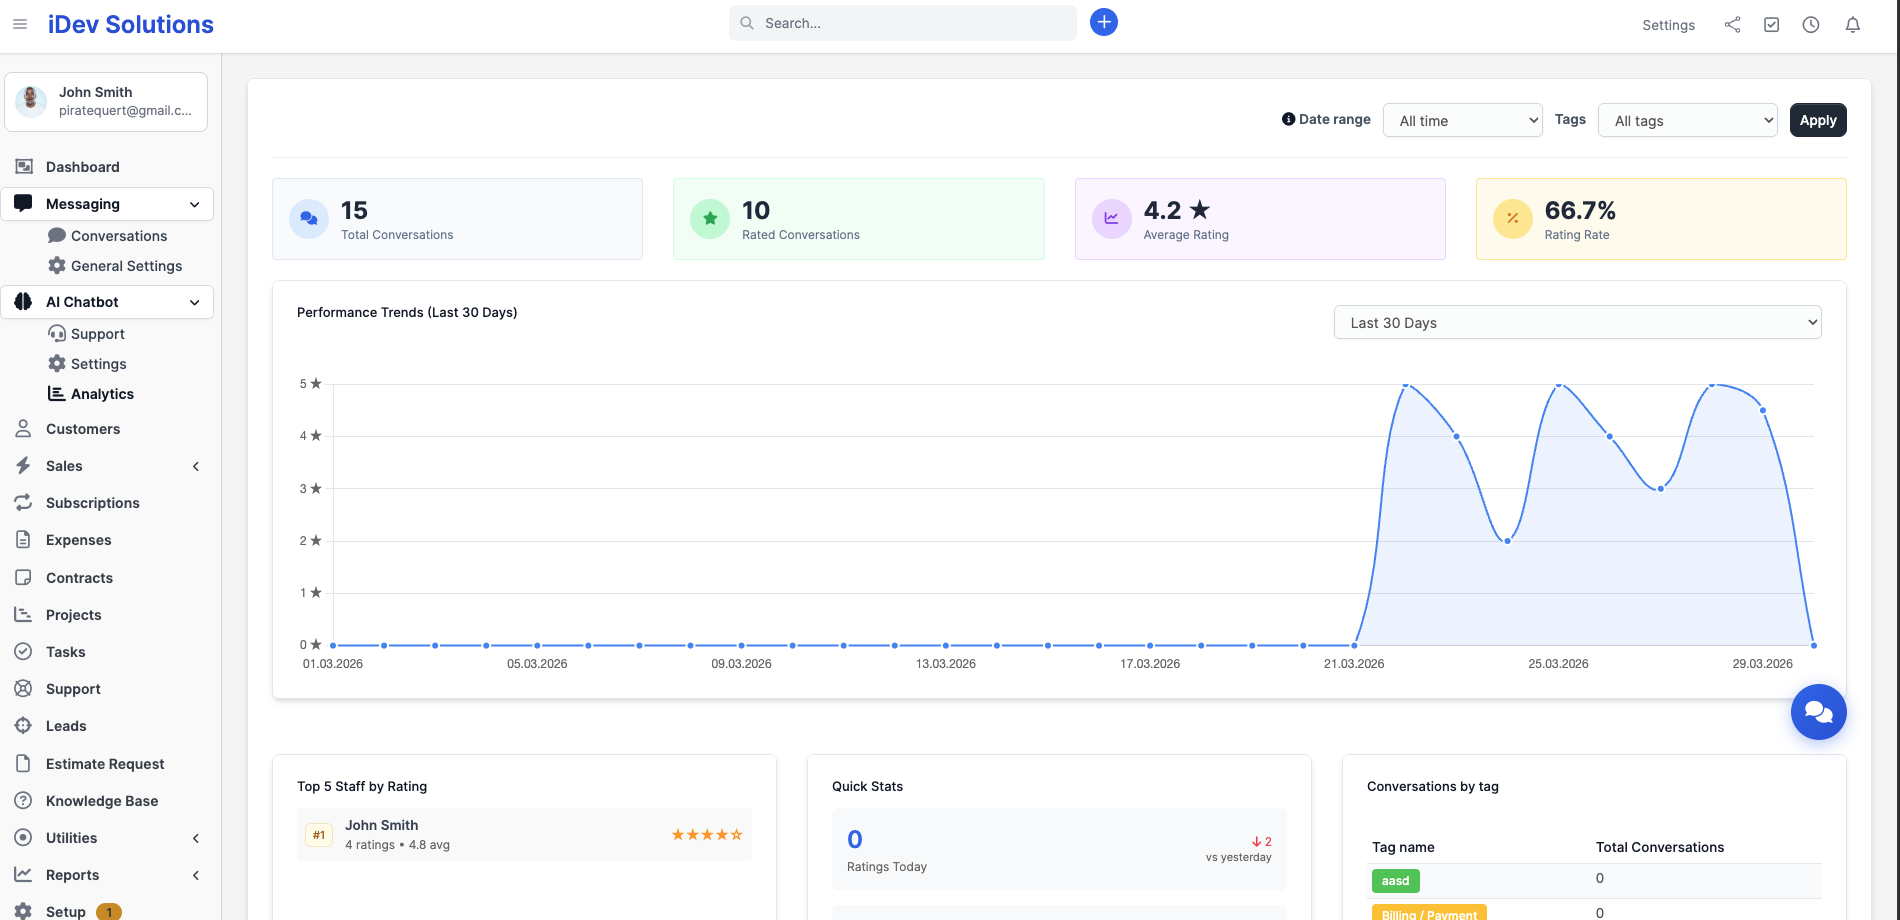The image size is (1900, 920).
Task: Go to Subscriptions in sidebar
Action: [x=92, y=503]
